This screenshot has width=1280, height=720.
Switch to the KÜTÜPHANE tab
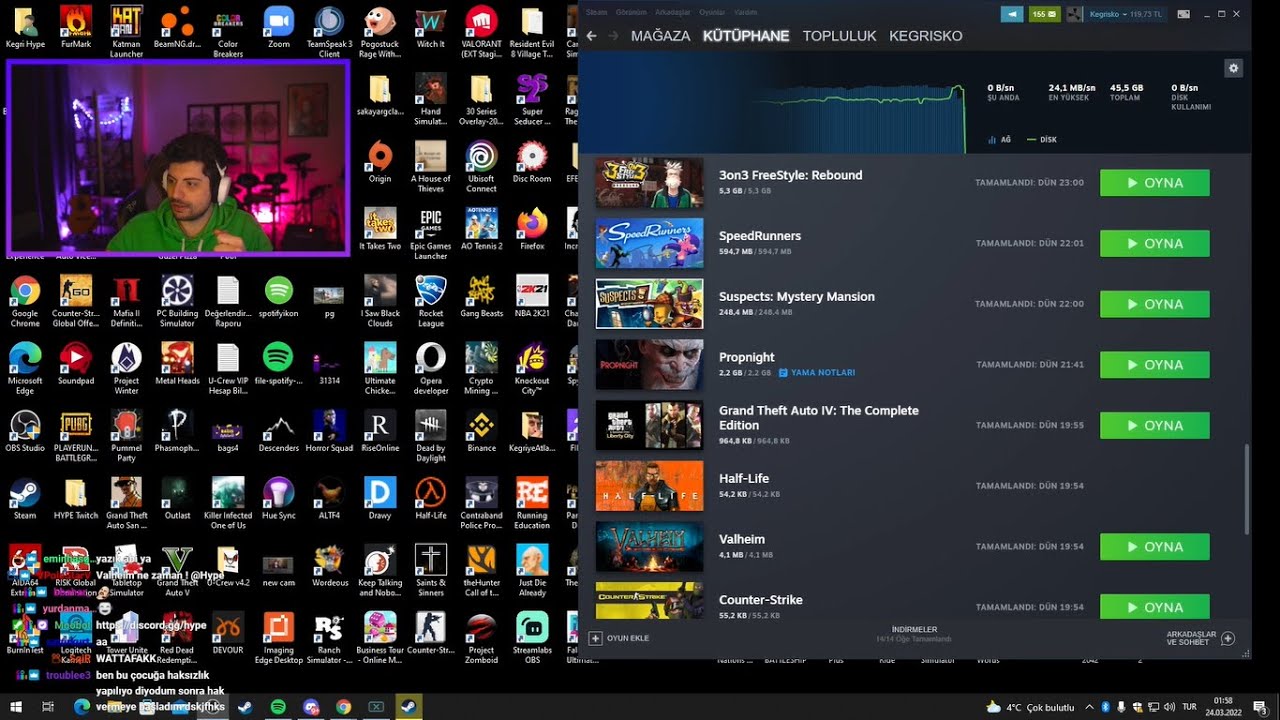(746, 36)
